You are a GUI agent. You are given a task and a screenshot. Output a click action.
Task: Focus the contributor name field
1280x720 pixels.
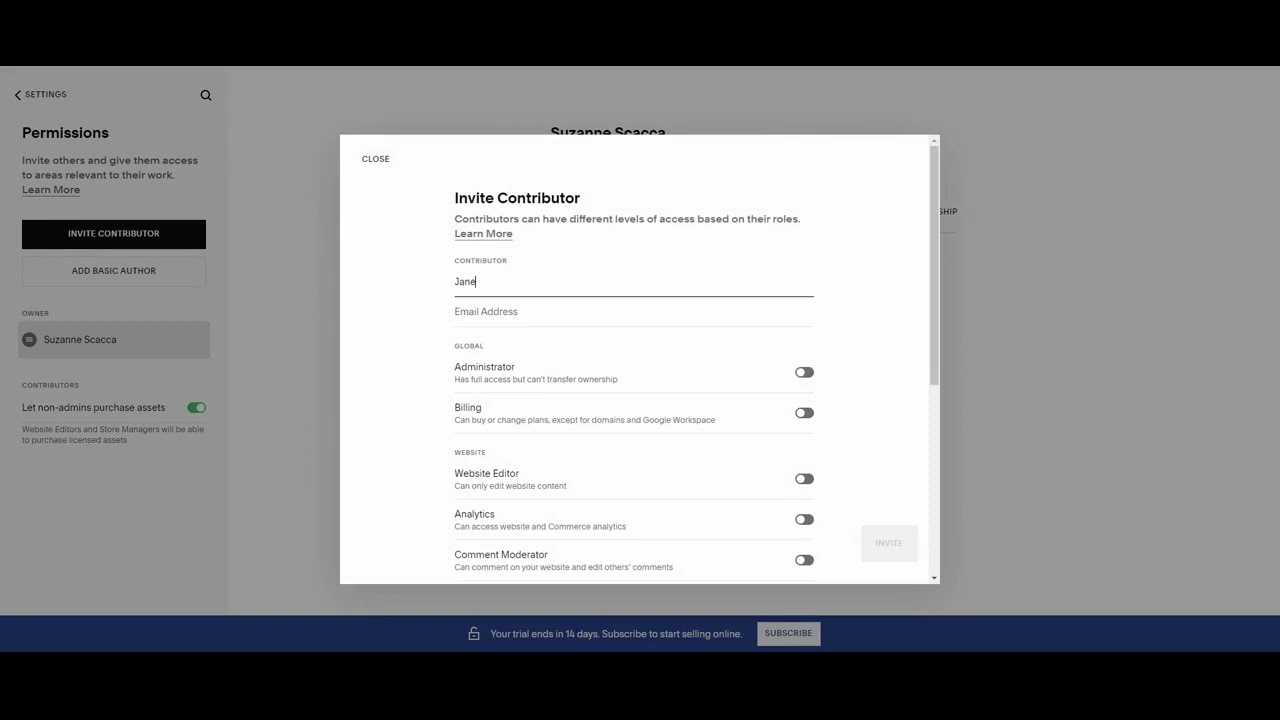point(634,282)
